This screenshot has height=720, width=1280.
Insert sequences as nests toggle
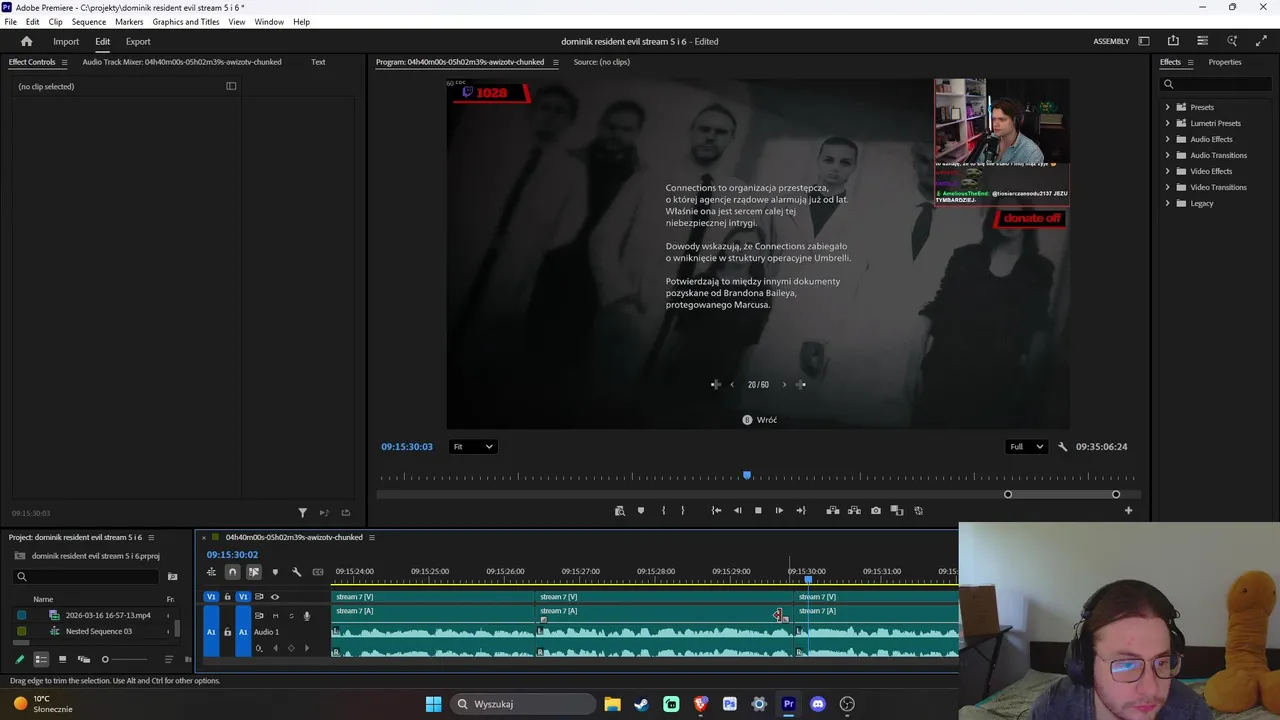tap(211, 572)
